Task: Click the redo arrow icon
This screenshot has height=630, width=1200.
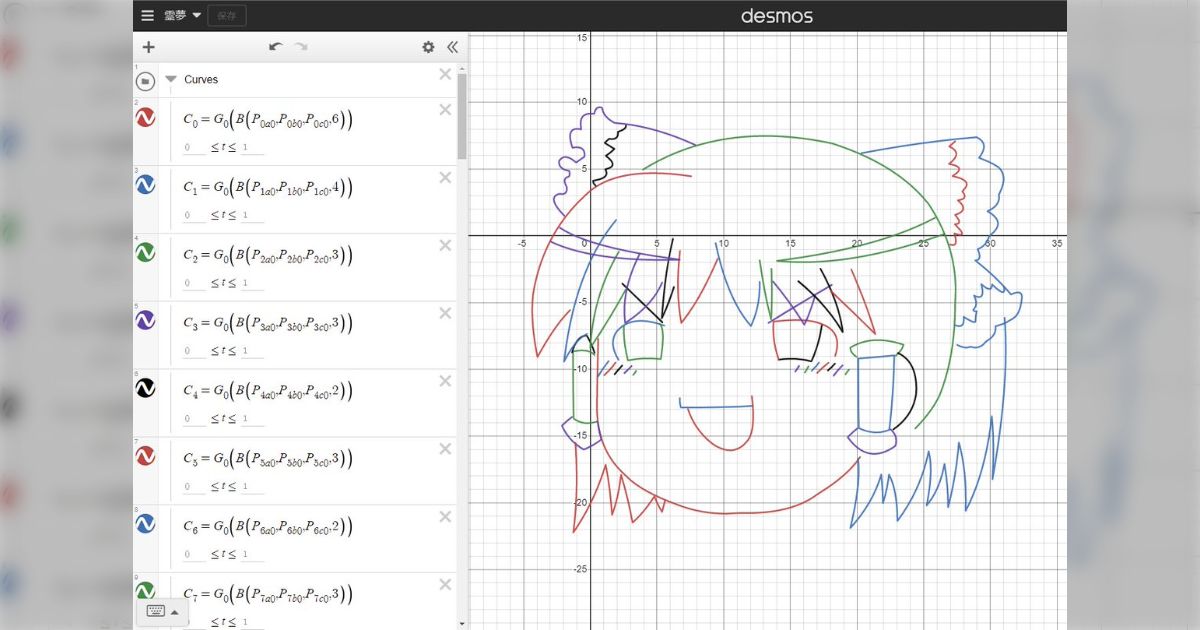Action: 301,47
